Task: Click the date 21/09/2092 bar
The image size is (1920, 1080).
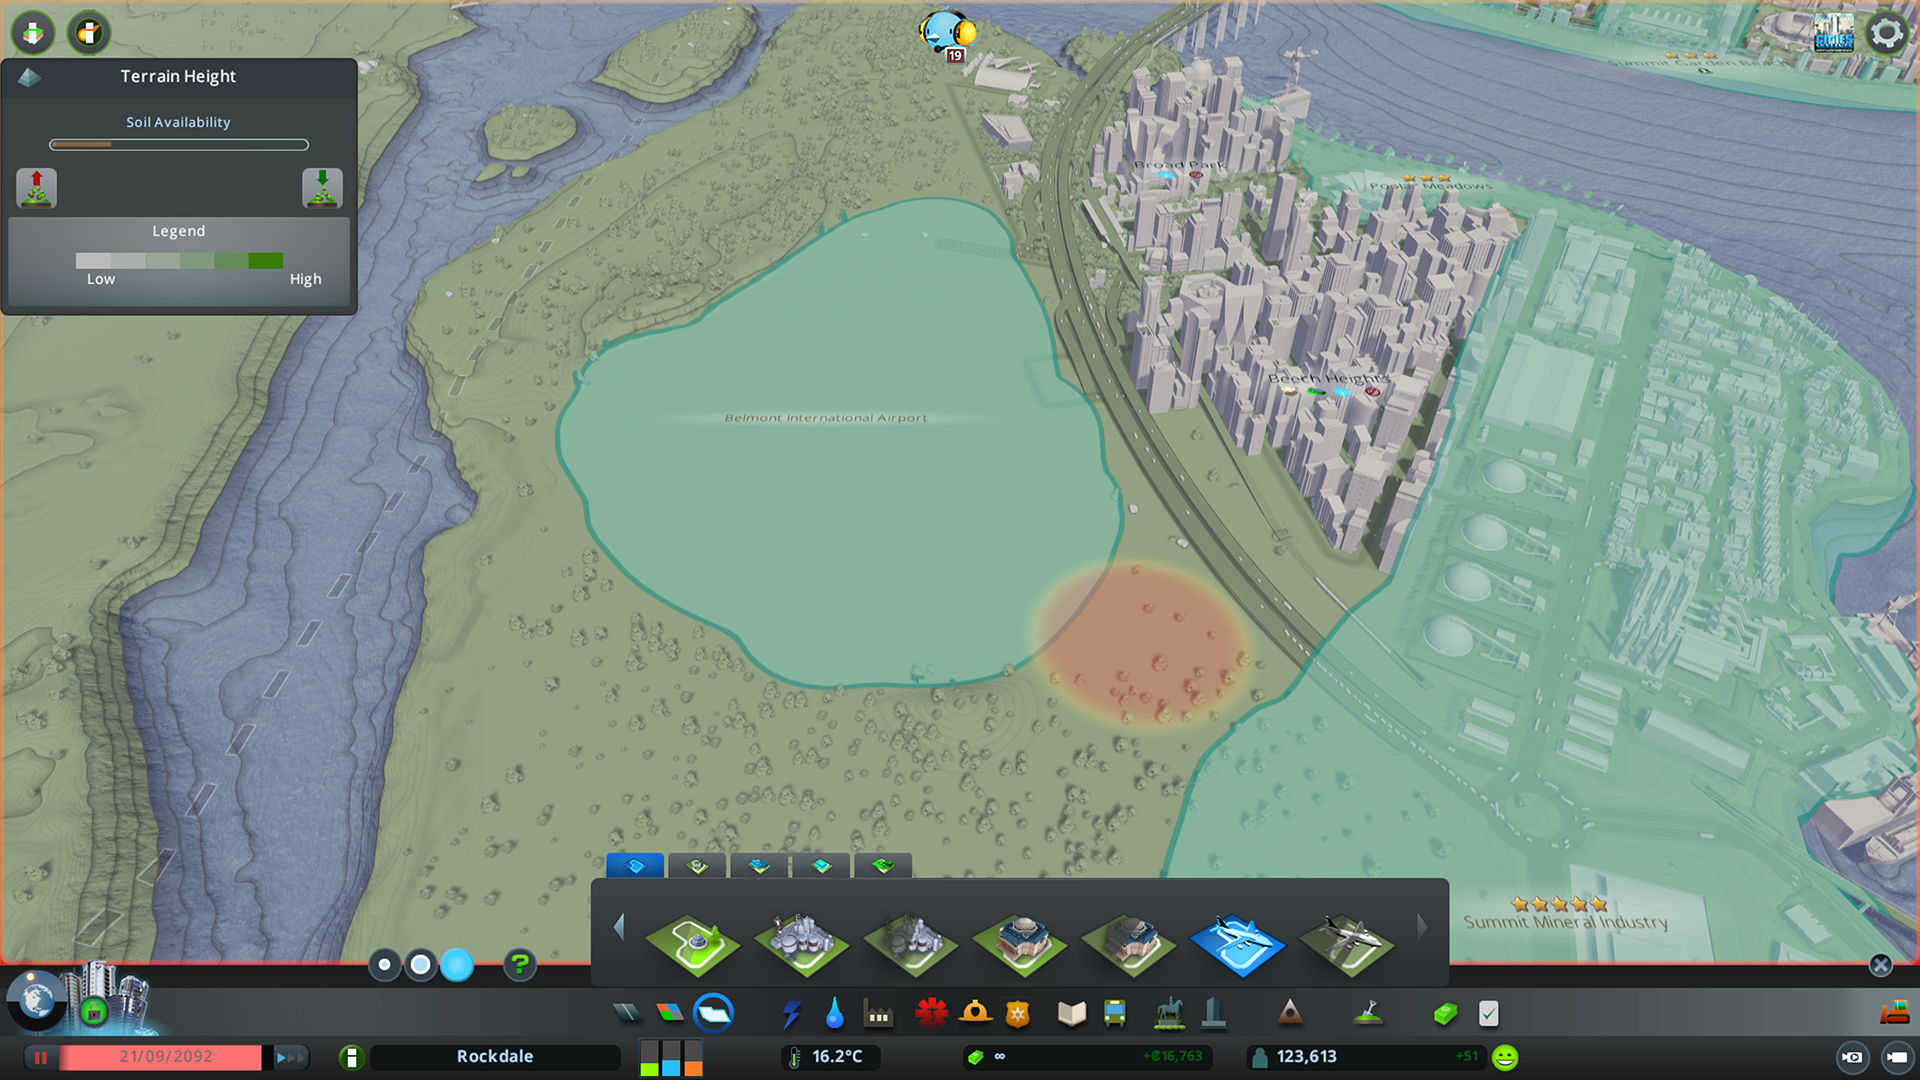Action: (161, 1057)
